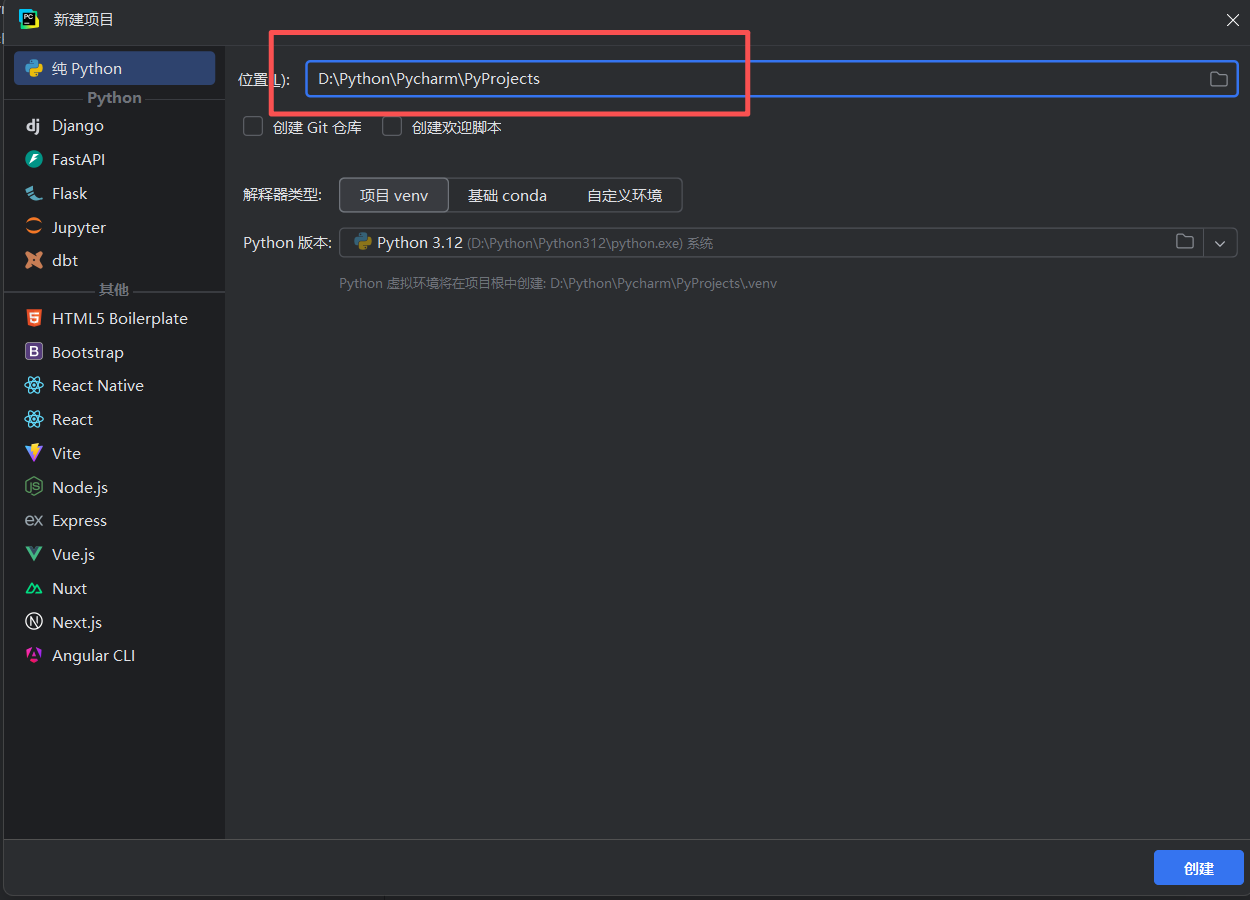Image resolution: width=1250 pixels, height=900 pixels.
Task: Click the Python 3.12 interpreter field
Action: 771,243
